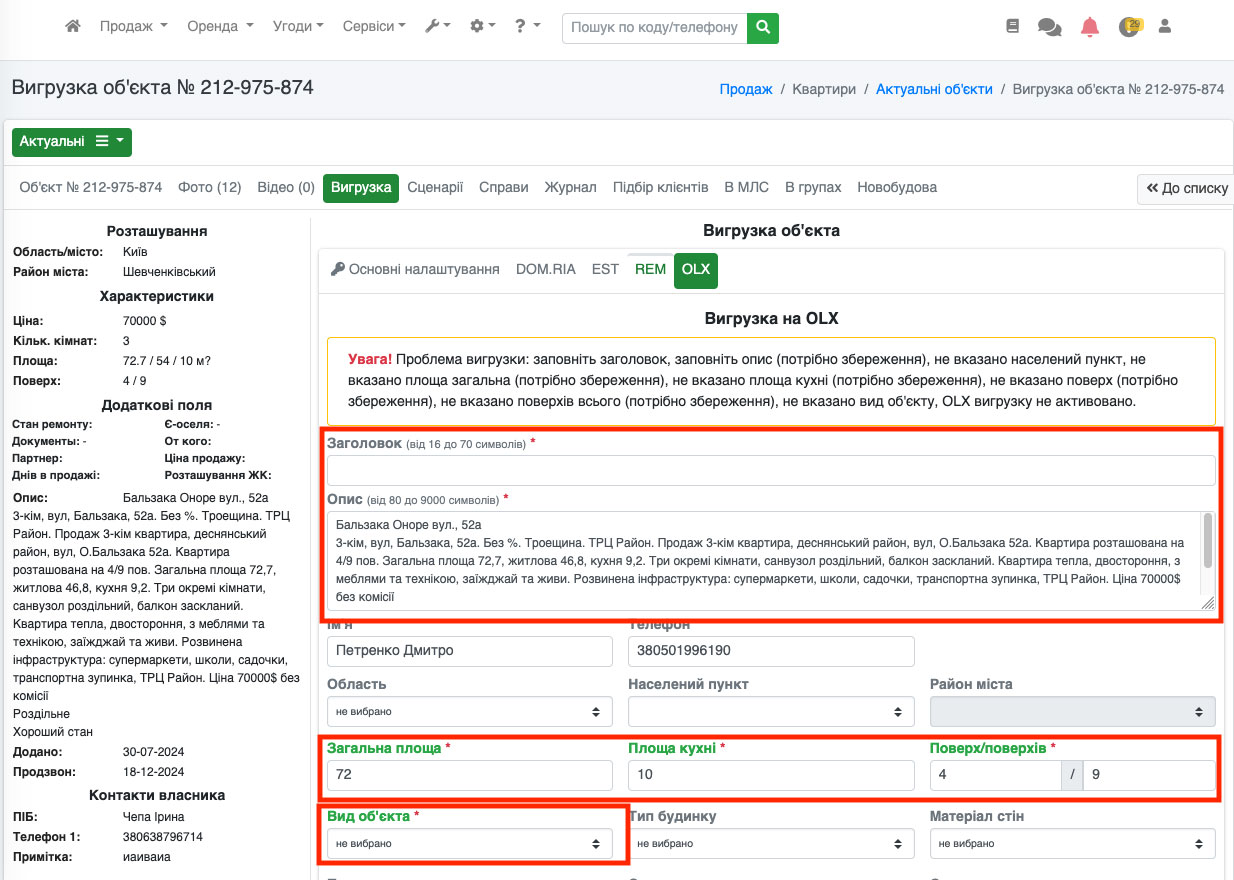
Task: Open the Матеріал стін select box
Action: (x=1072, y=844)
